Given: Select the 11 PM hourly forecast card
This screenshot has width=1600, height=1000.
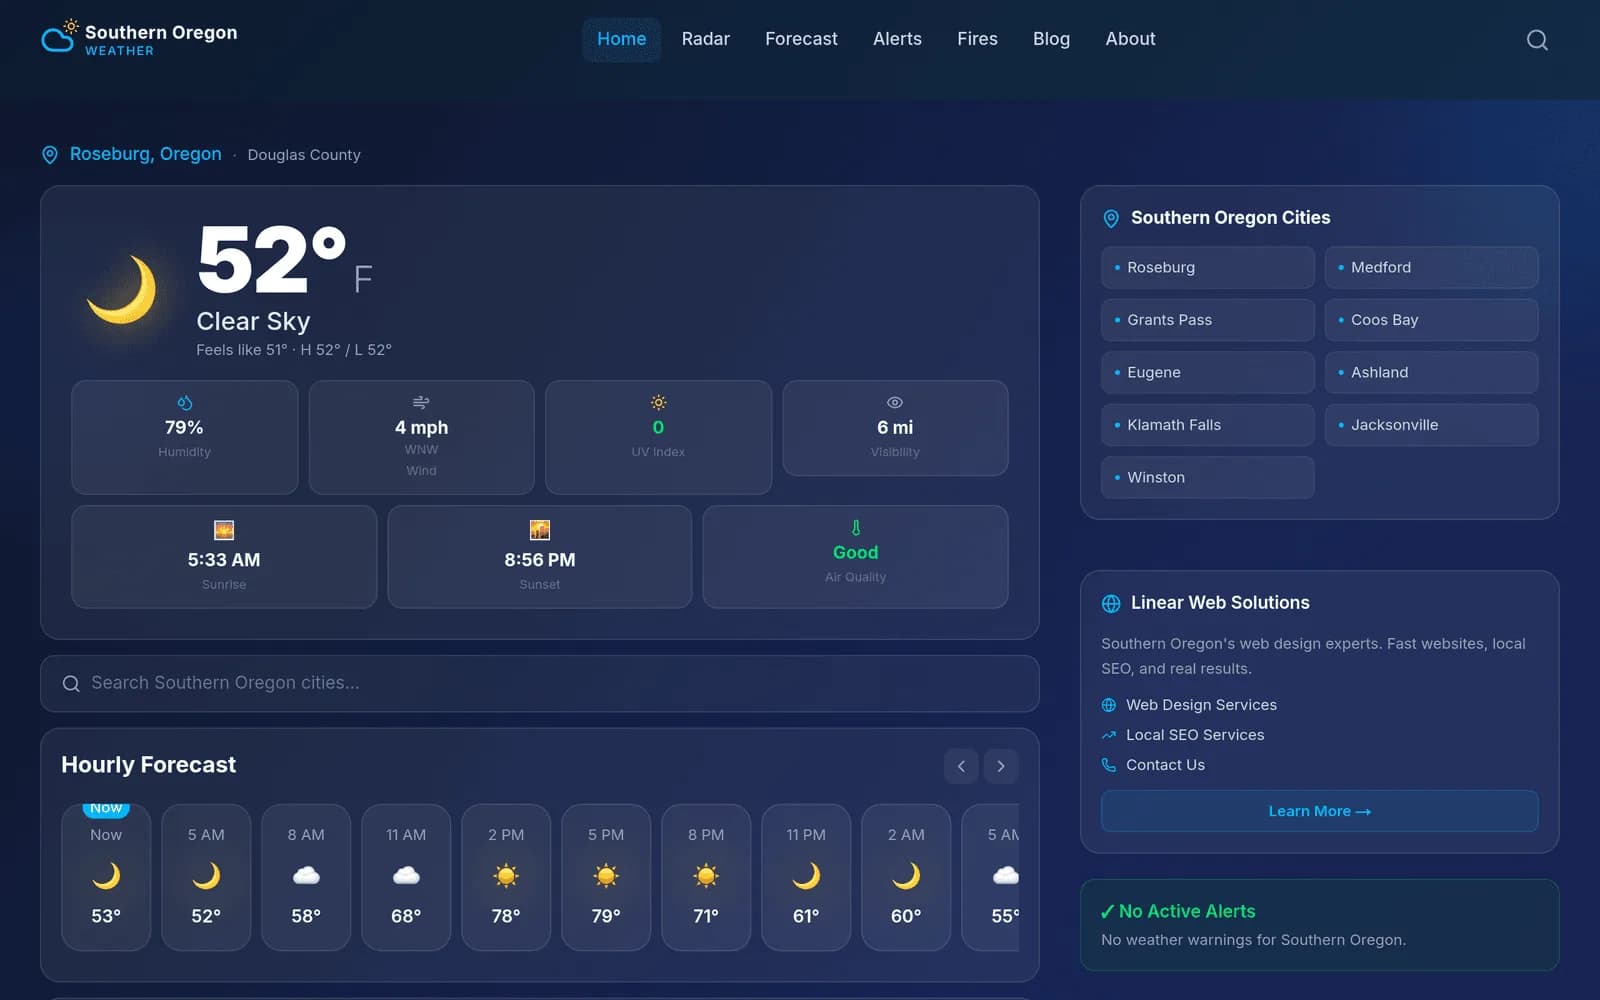Looking at the screenshot, I should pos(806,877).
